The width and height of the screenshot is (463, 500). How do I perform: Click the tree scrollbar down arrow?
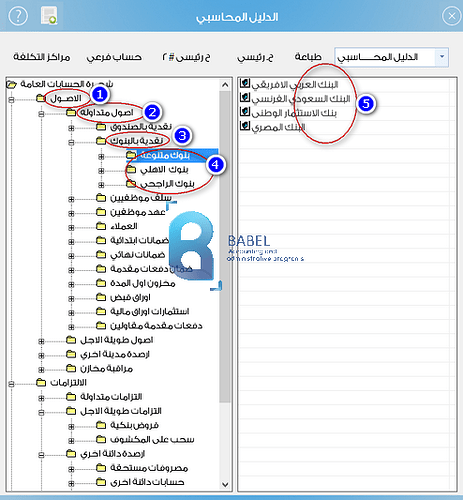click(225, 484)
